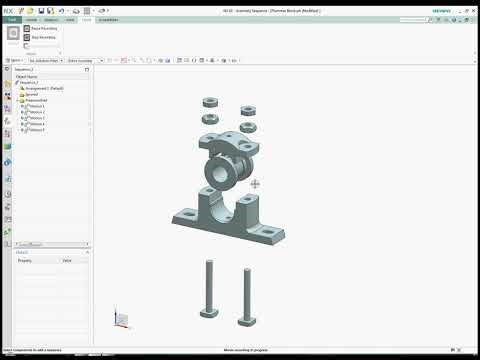Open the History clock sidebar tab
This screenshot has width=480, height=360.
click(x=7, y=194)
